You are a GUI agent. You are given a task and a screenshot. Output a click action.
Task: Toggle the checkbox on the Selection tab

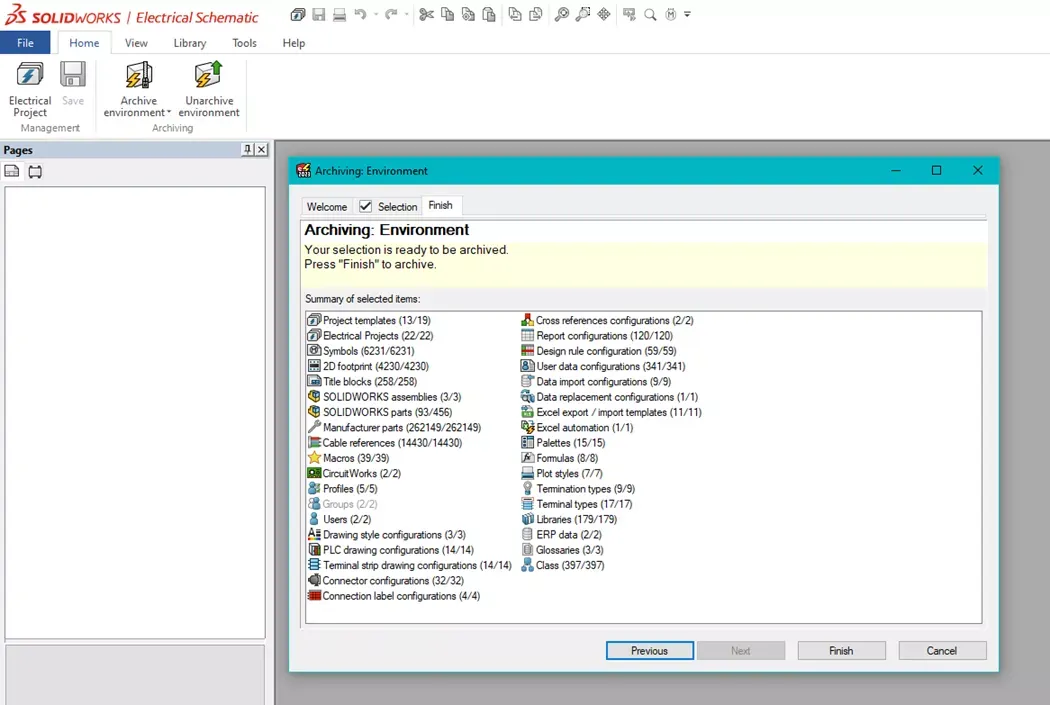click(365, 206)
